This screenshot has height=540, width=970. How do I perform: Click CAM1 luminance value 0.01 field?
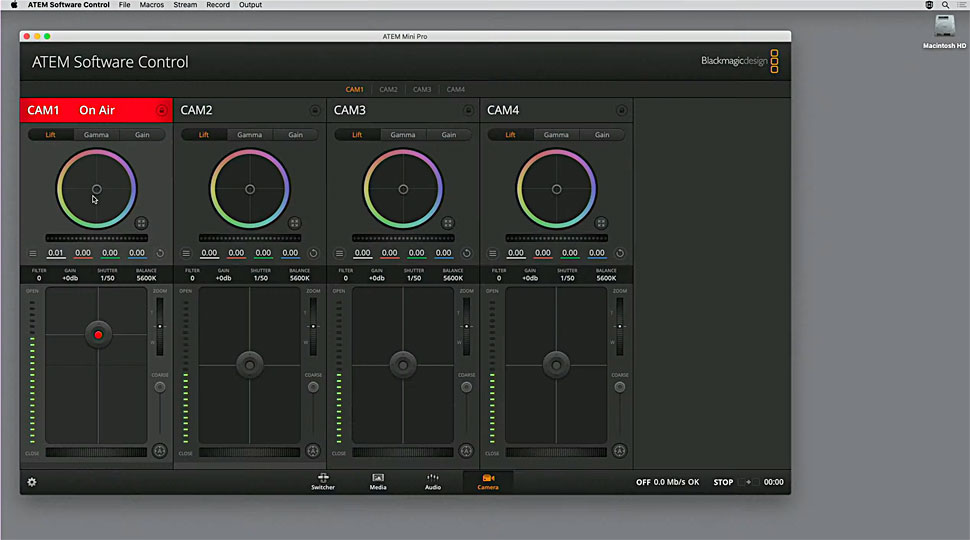pos(56,253)
